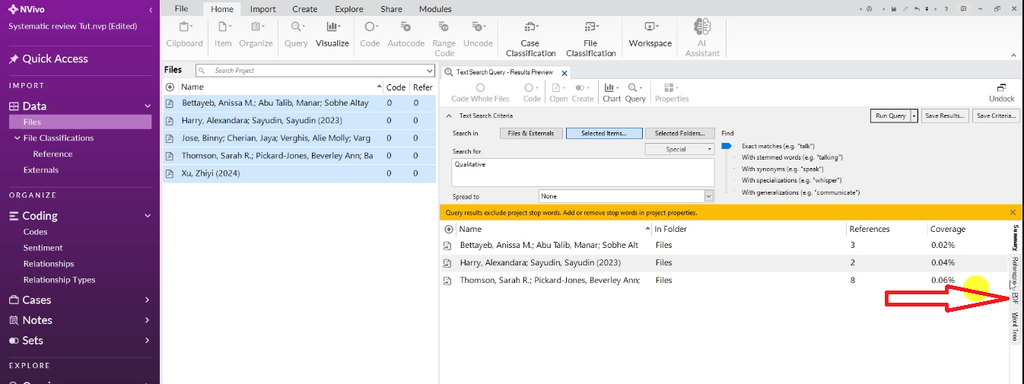Expand the Cases section

[148, 300]
